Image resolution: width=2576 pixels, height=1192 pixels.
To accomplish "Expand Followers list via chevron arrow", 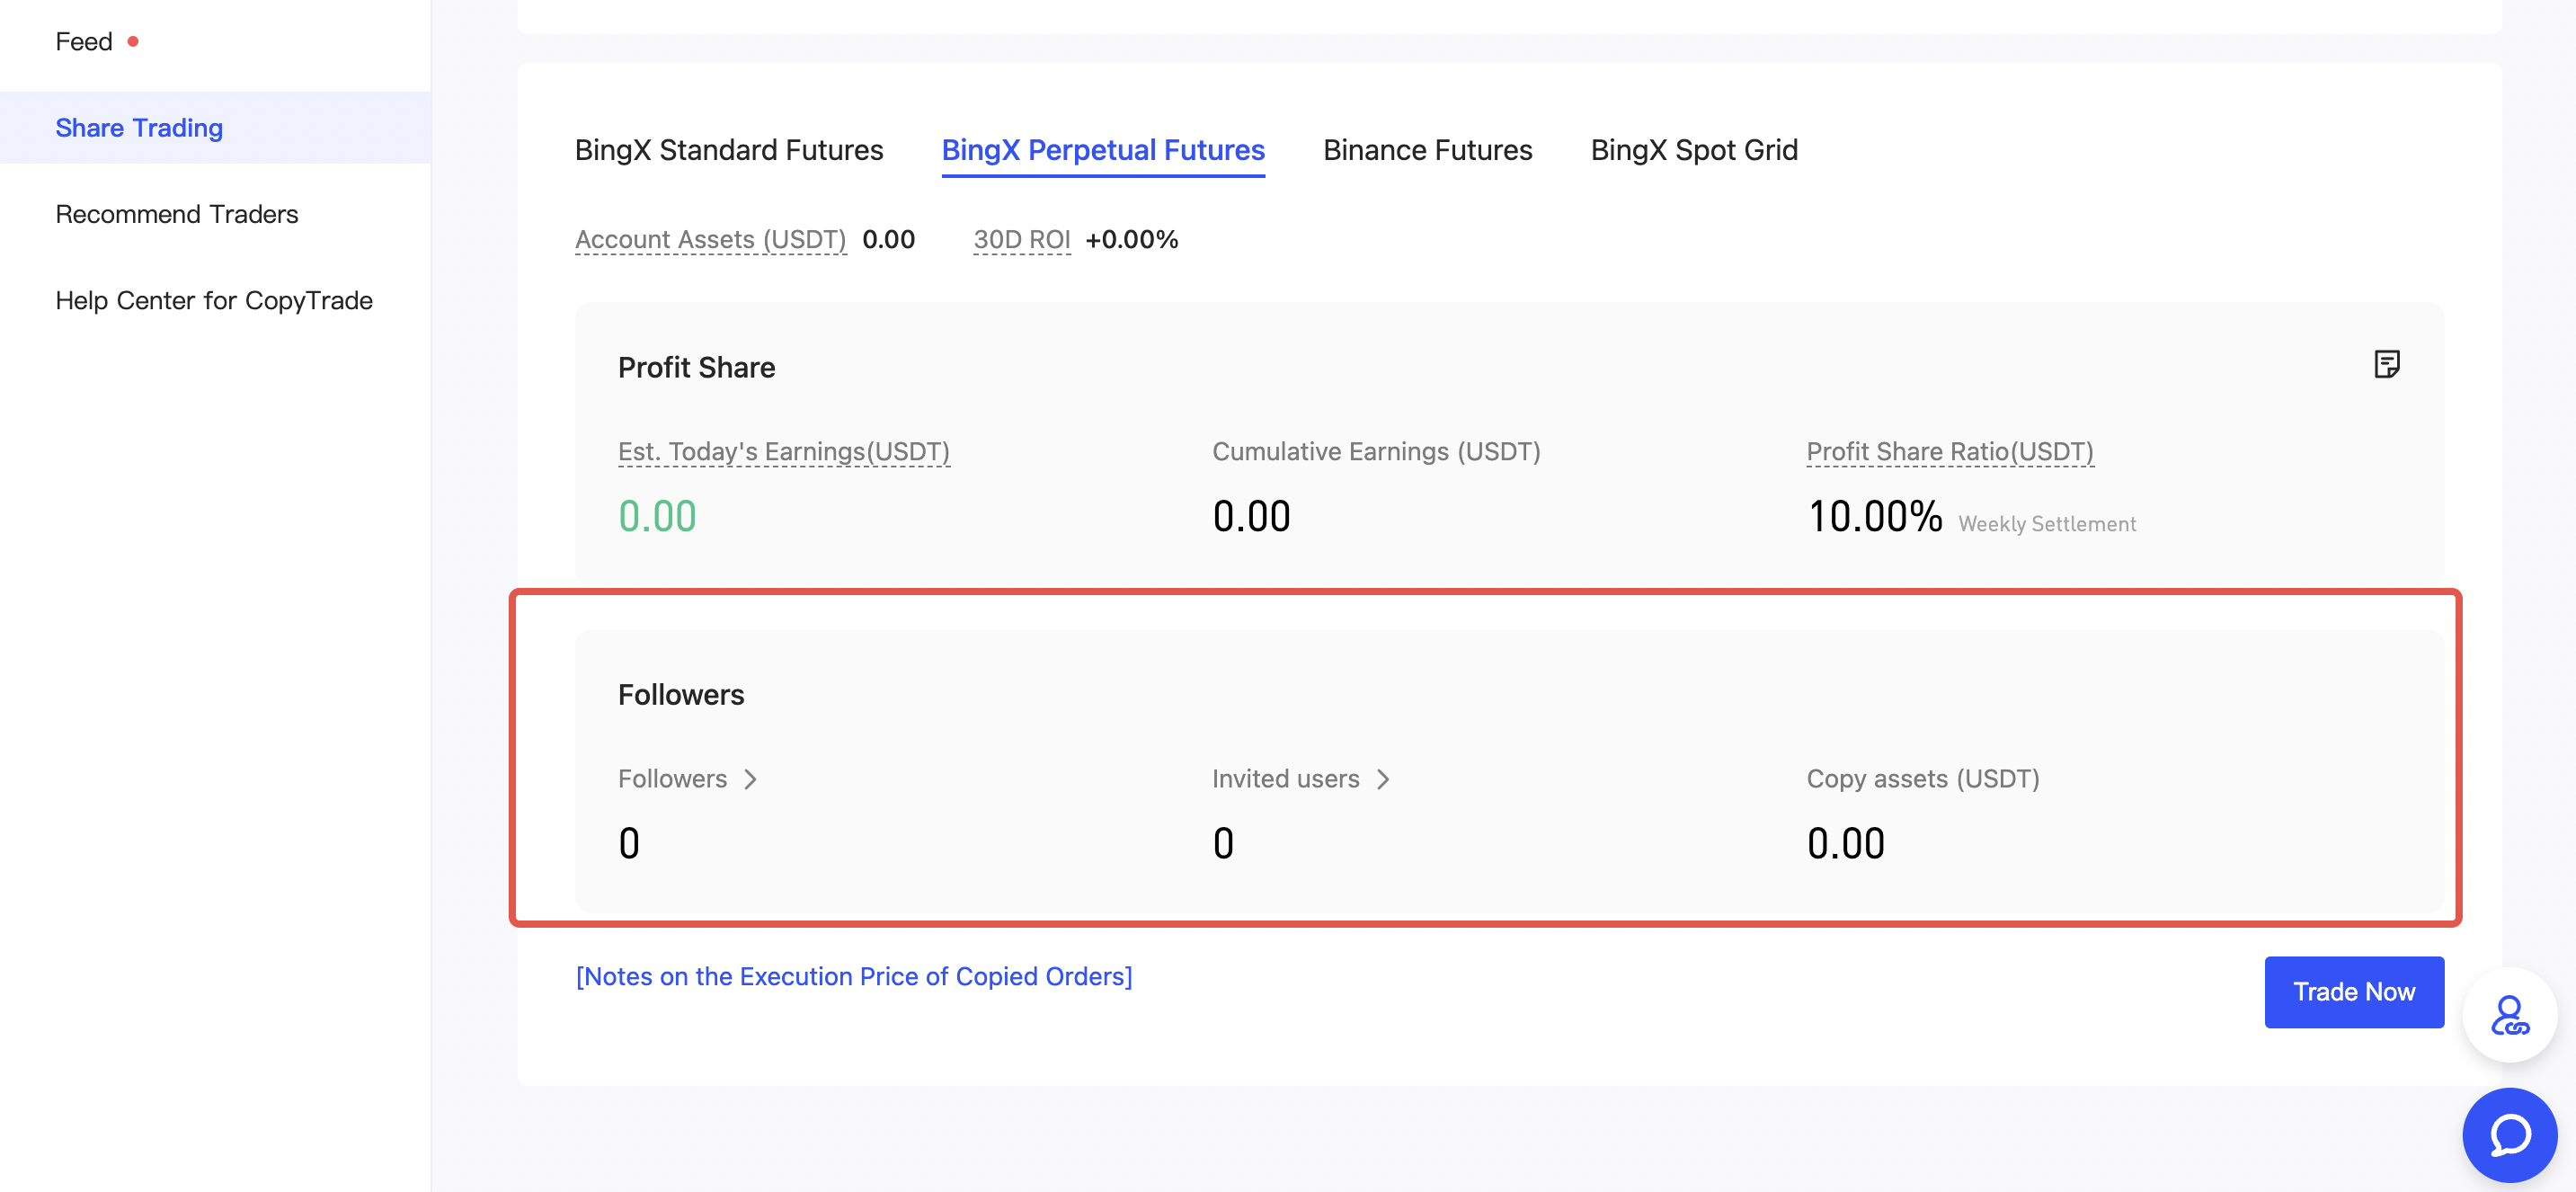I will [x=750, y=779].
